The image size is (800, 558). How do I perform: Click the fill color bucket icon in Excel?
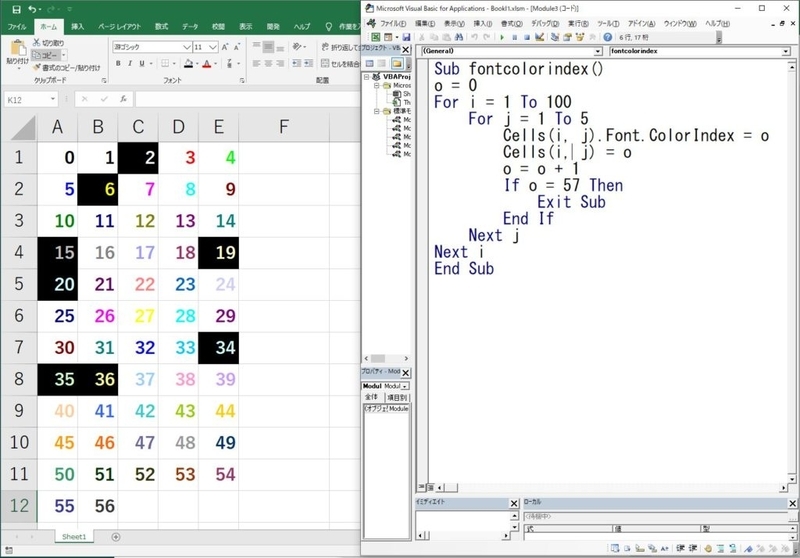coord(188,63)
